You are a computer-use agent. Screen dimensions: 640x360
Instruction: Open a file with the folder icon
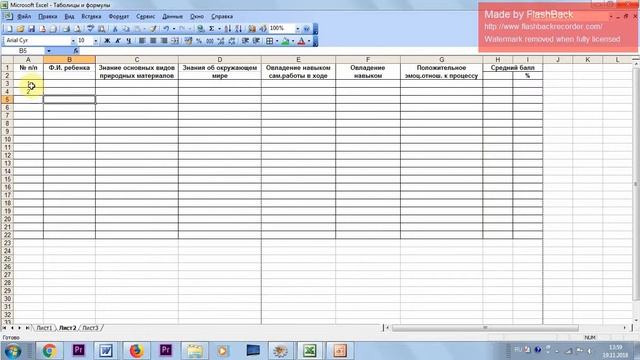tap(20, 29)
